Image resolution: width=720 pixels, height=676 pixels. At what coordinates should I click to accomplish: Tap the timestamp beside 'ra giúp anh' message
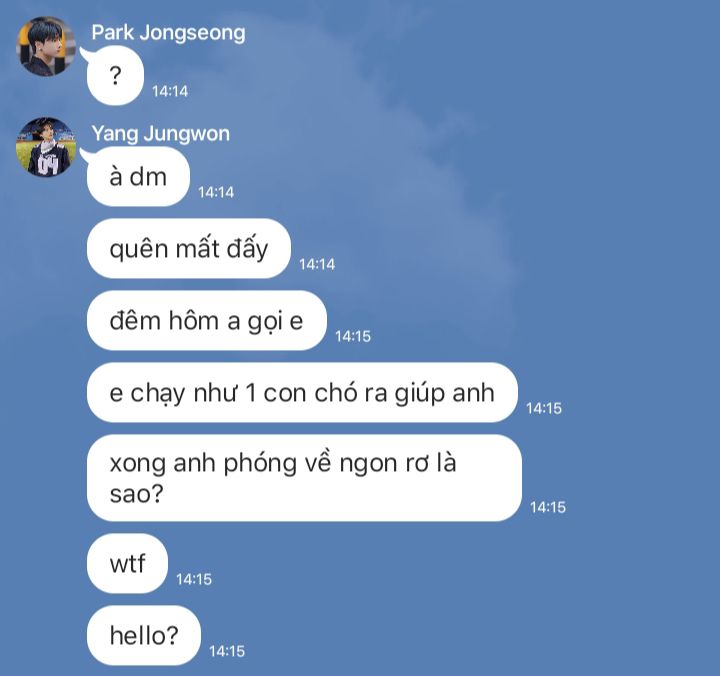point(544,408)
